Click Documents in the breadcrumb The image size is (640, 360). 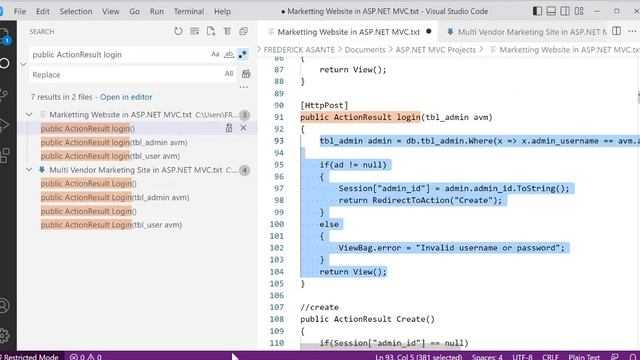365,50
